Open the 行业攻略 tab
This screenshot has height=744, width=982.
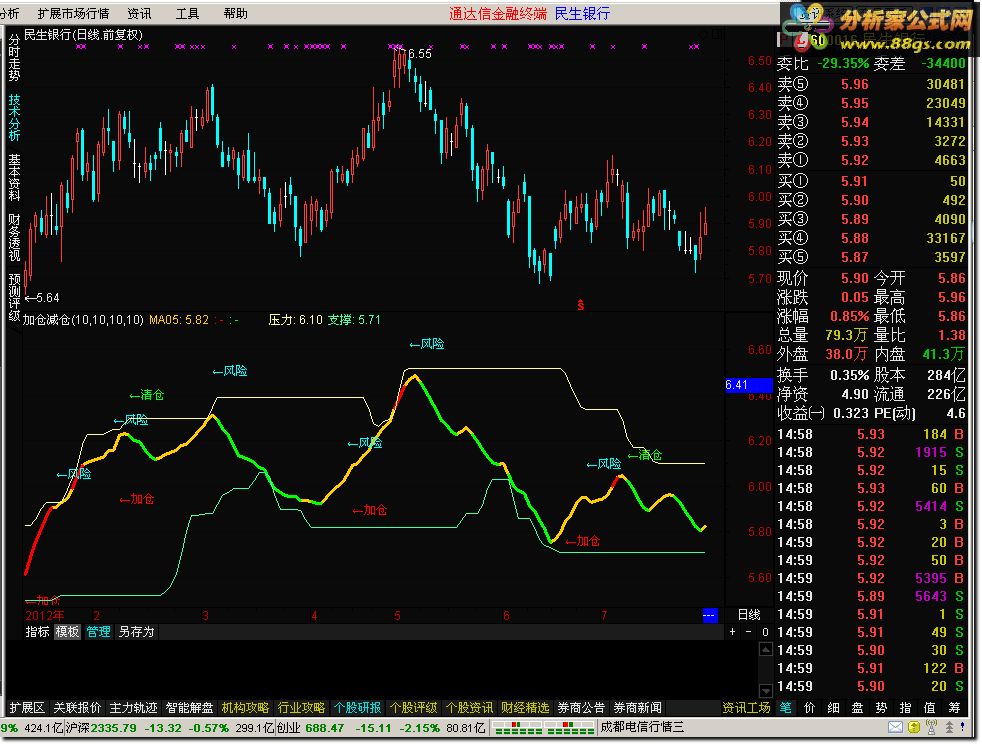point(301,708)
